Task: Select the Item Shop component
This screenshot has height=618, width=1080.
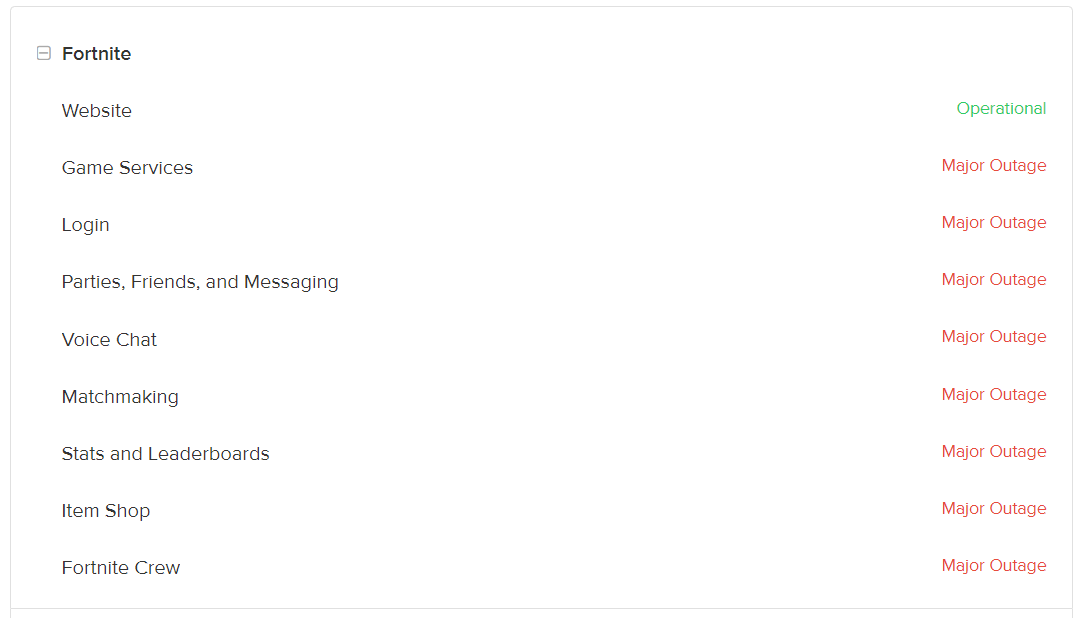Action: click(106, 511)
